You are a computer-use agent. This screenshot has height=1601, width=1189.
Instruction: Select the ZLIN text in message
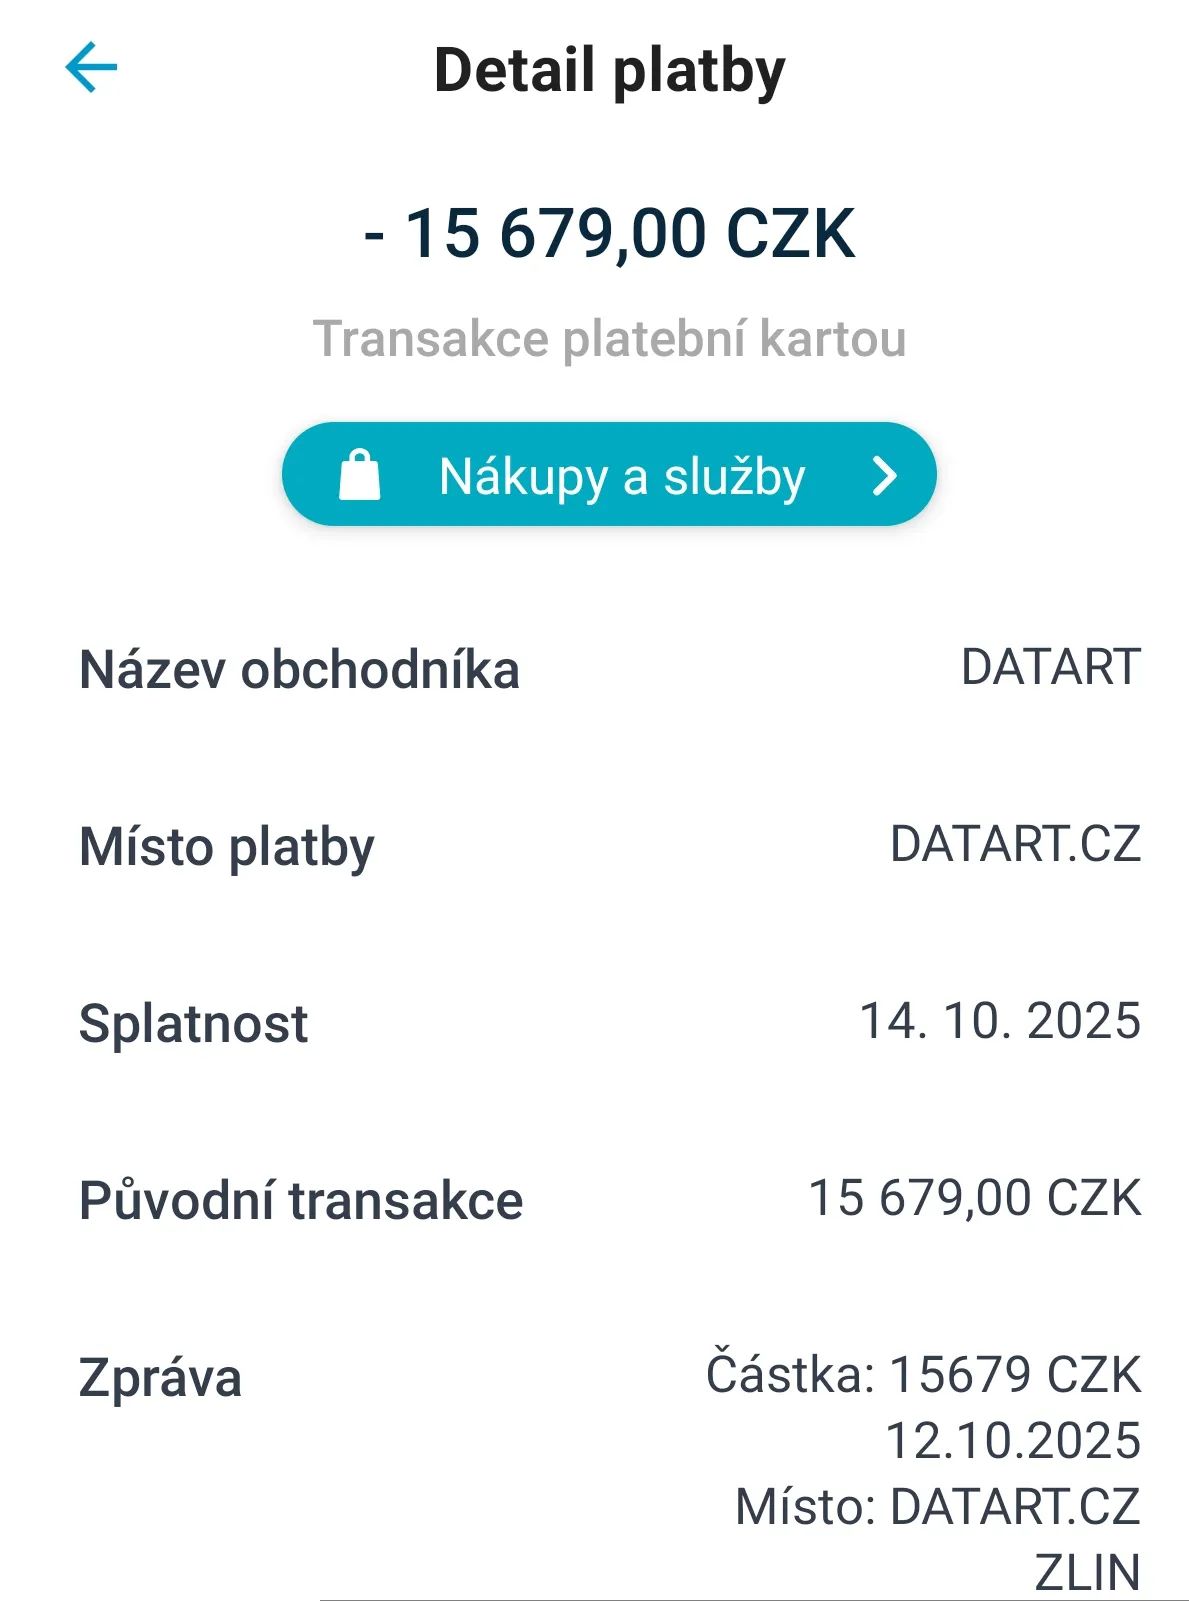pyautogui.click(x=1087, y=1572)
